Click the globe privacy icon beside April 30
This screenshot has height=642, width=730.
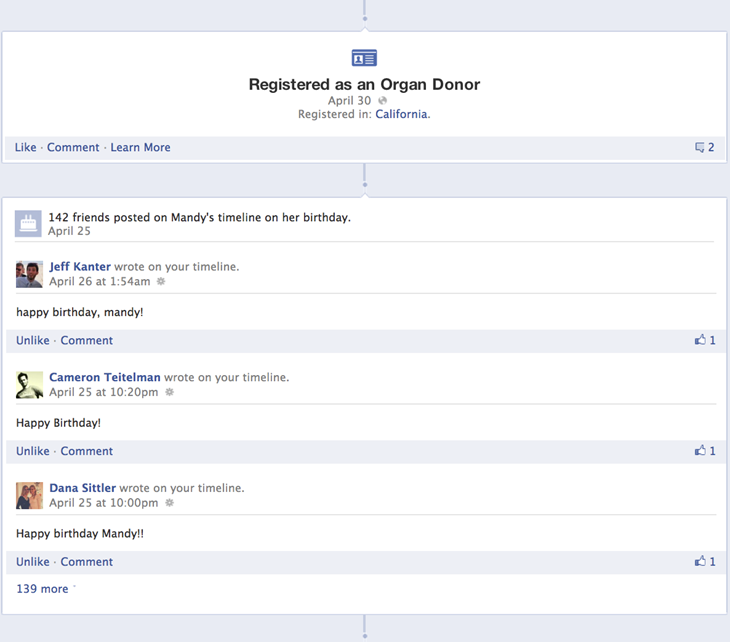coord(382,101)
